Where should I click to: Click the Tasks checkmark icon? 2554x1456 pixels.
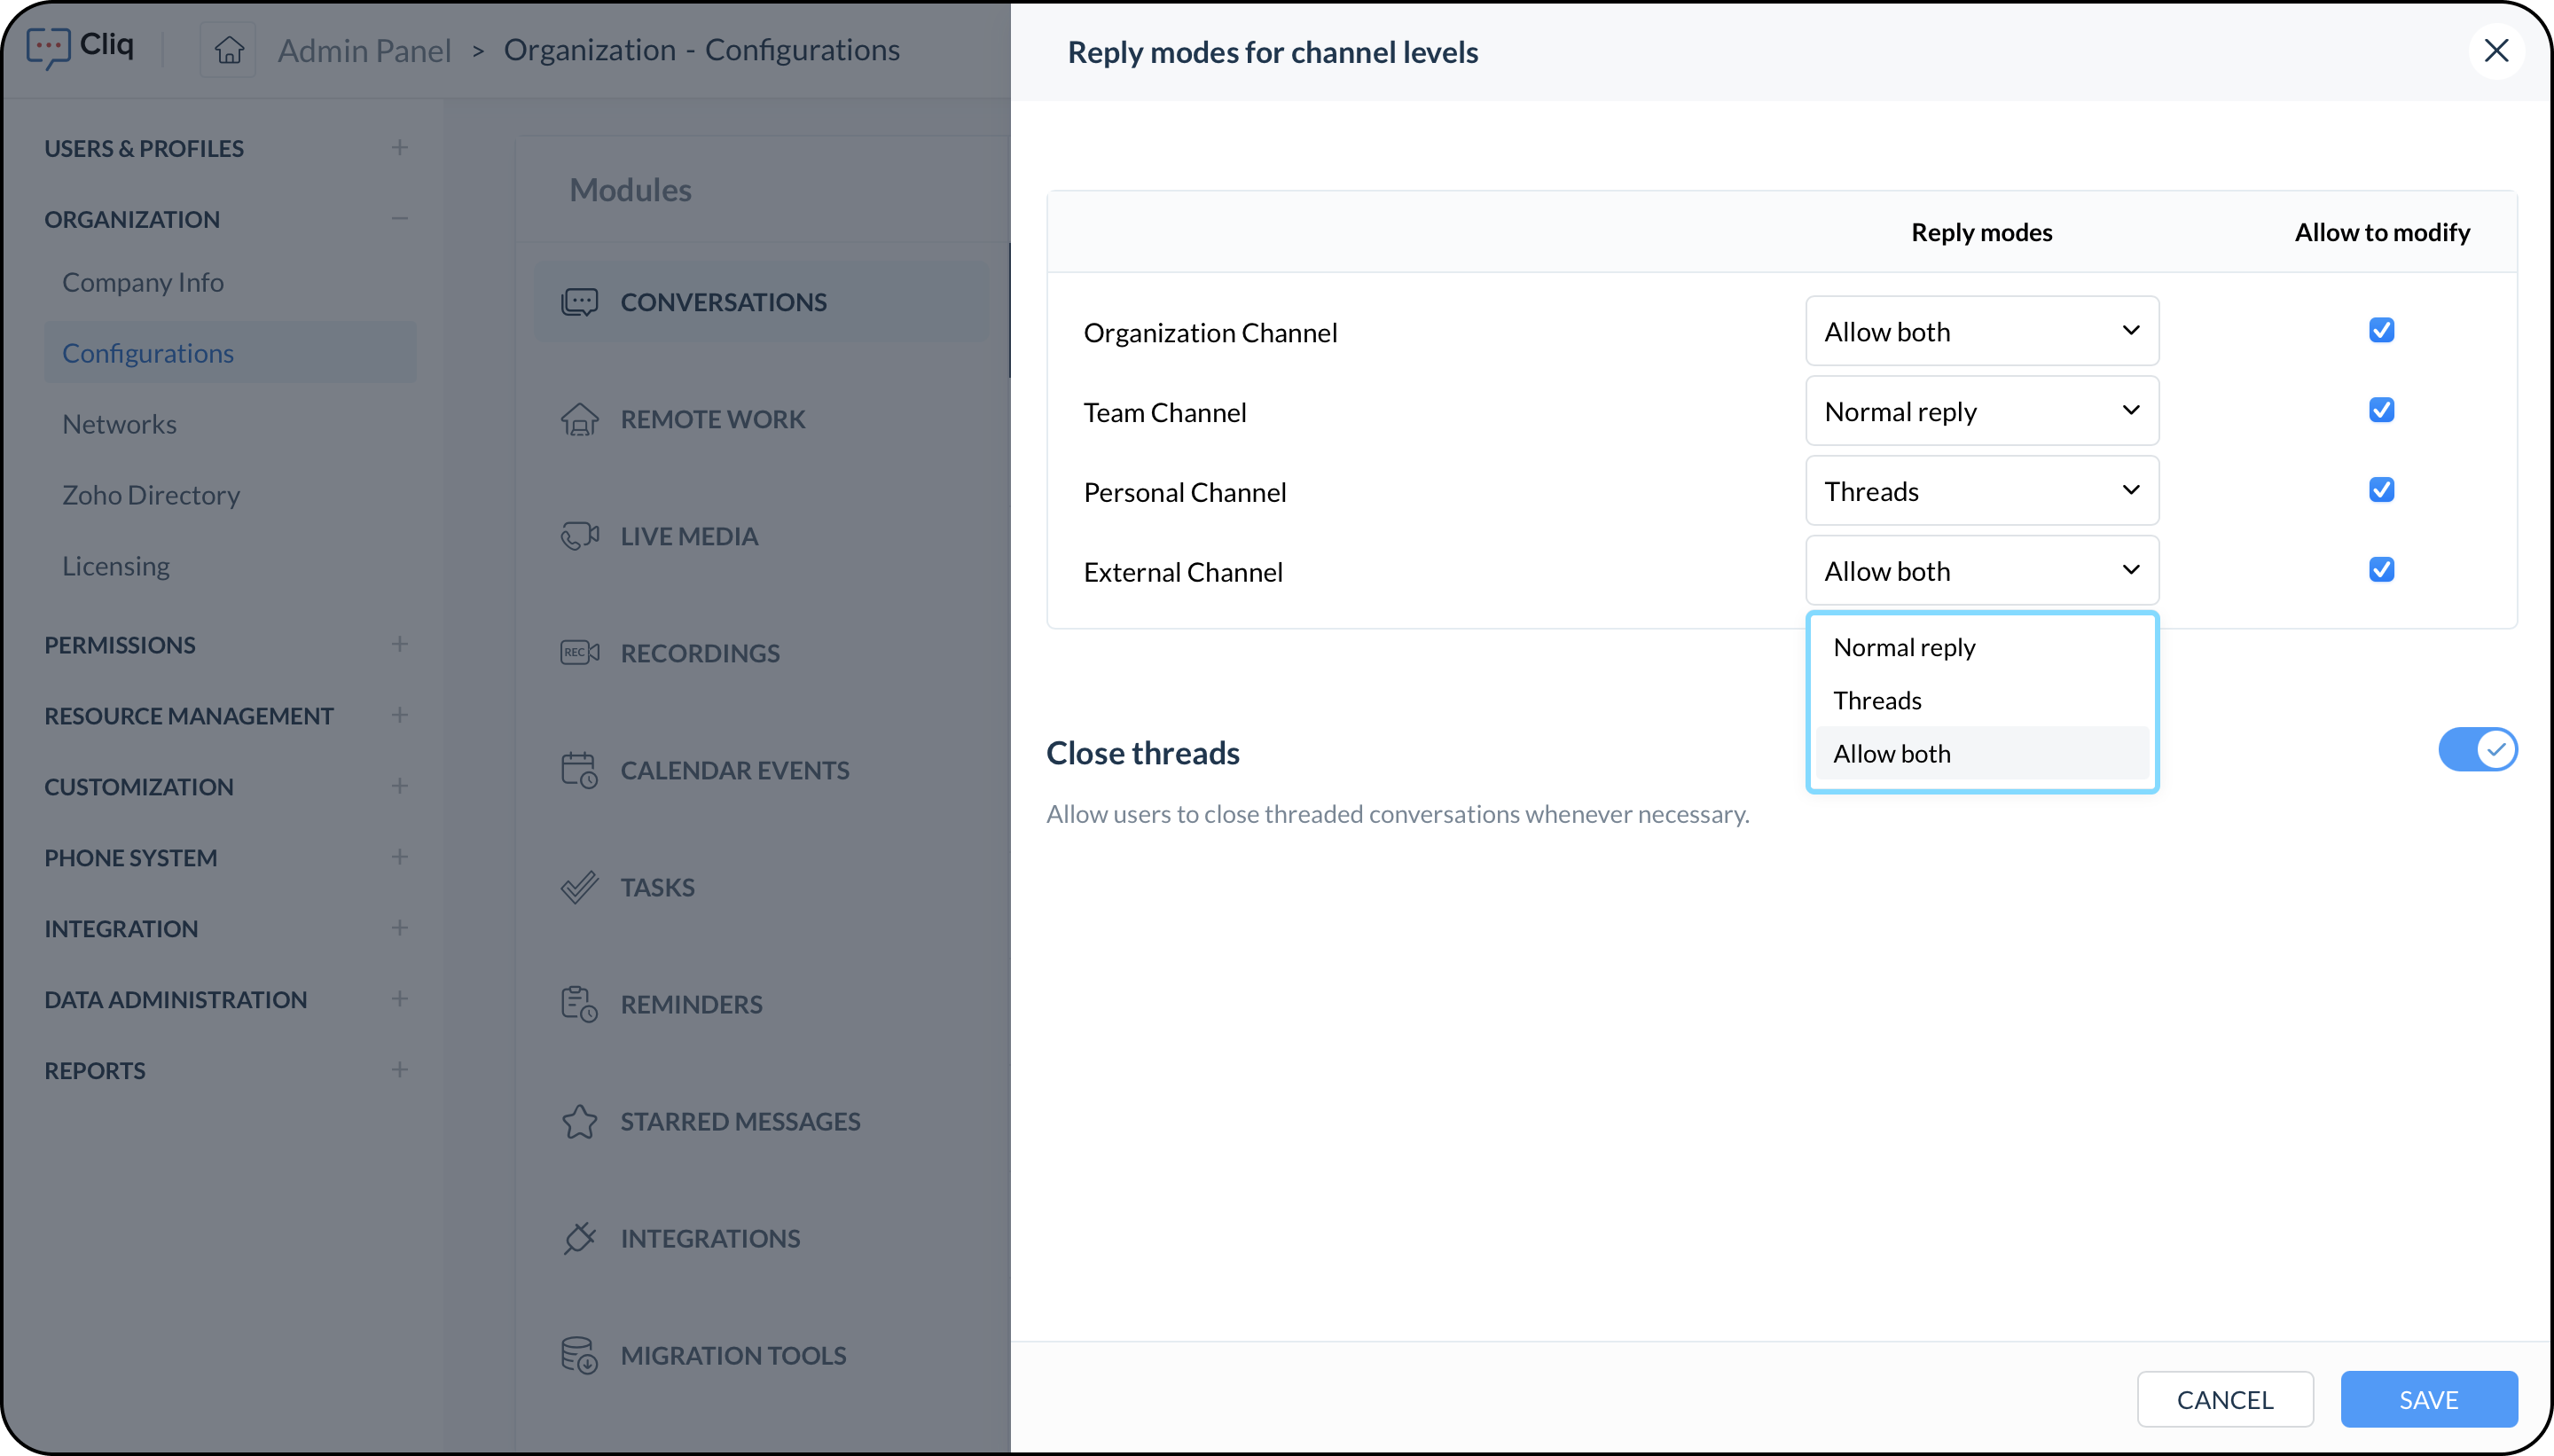(580, 887)
